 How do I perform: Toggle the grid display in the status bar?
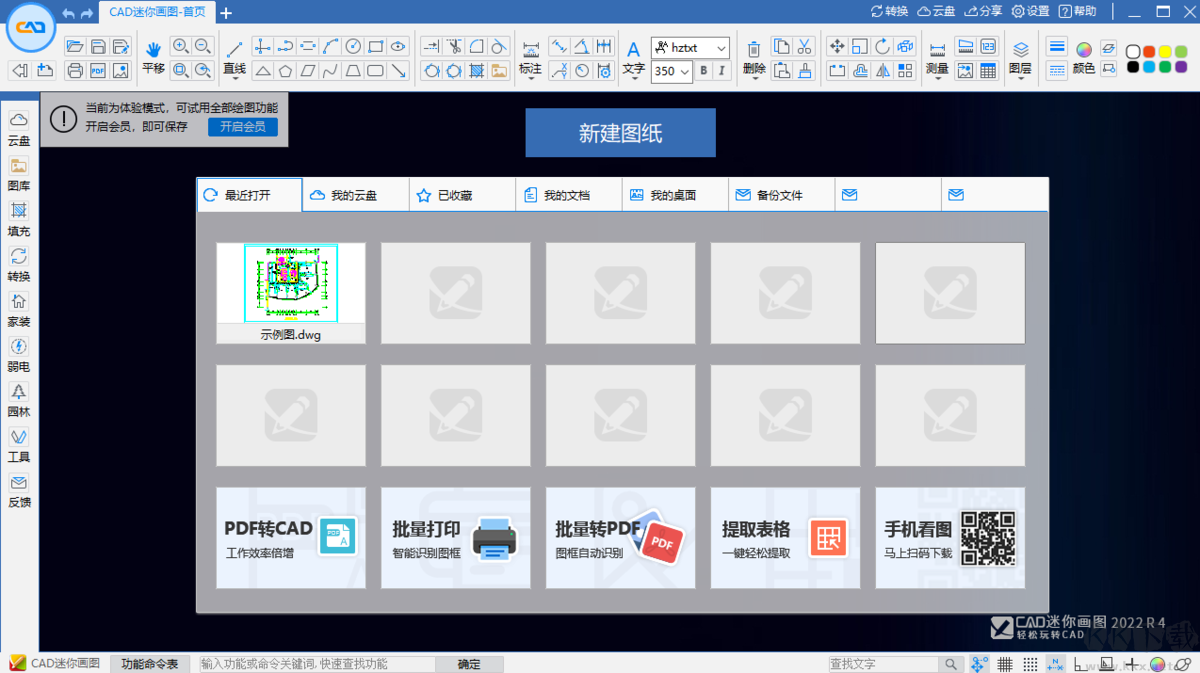pyautogui.click(x=1004, y=663)
